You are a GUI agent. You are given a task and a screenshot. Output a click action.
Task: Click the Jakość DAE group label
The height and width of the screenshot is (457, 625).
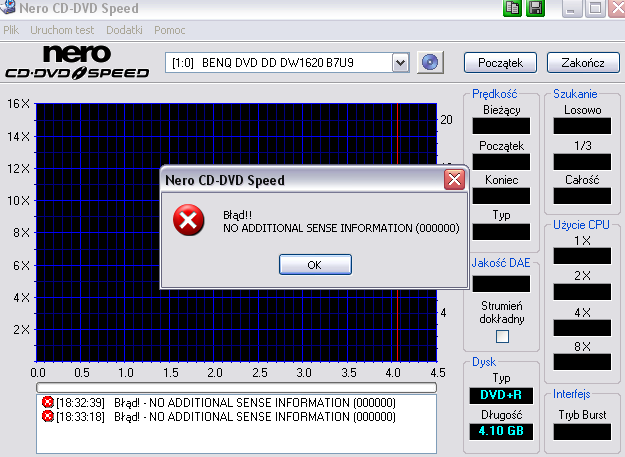[501, 263]
